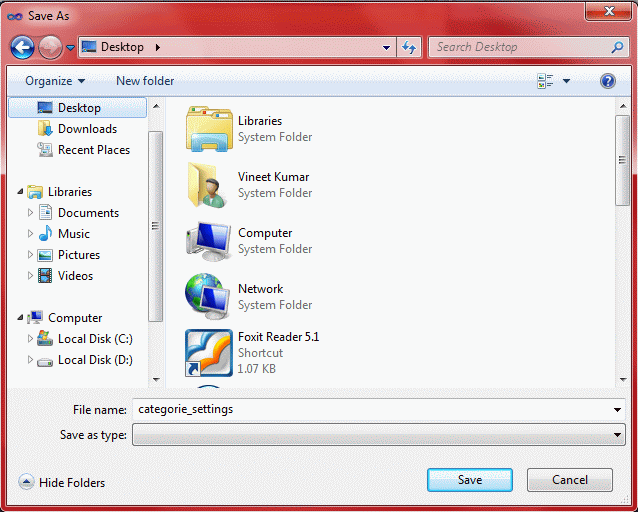Screen dimensions: 638x512
Task: Click Videos film icon in tree
Action: click(x=45, y=276)
